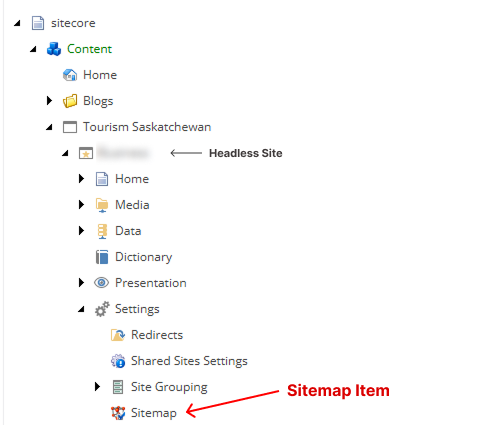Click the house icon under Content
Image resolution: width=494 pixels, height=425 pixels.
pos(70,75)
